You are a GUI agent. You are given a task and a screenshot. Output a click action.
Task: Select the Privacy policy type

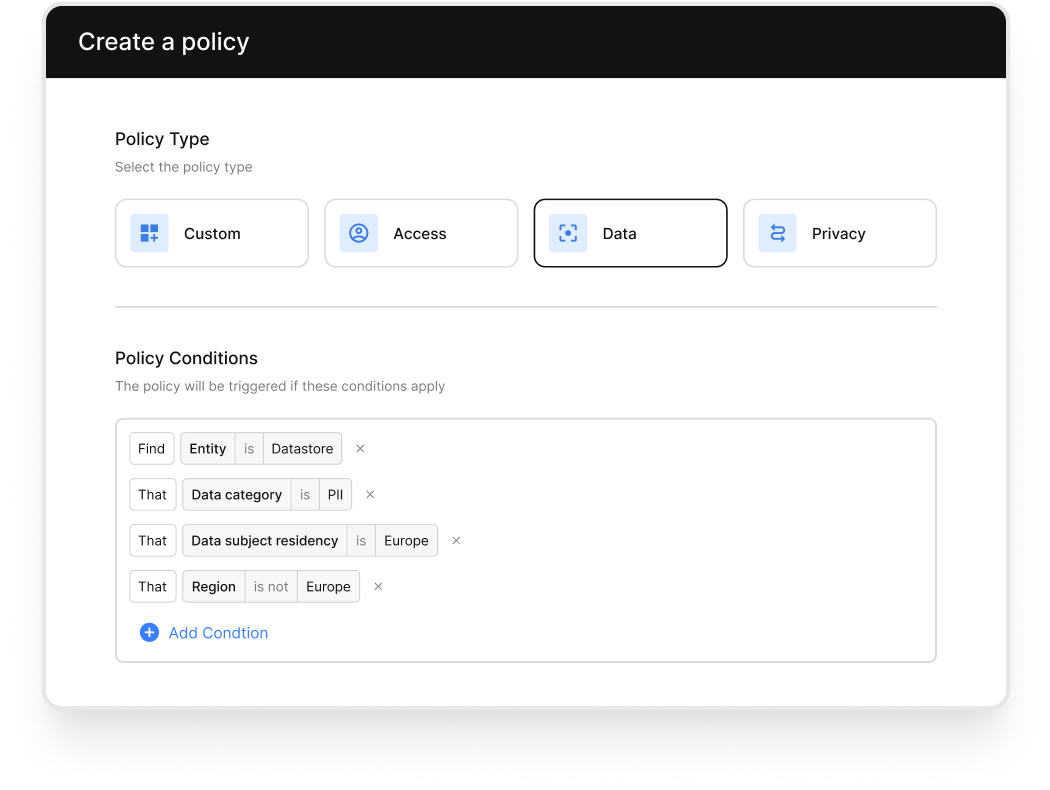[839, 233]
